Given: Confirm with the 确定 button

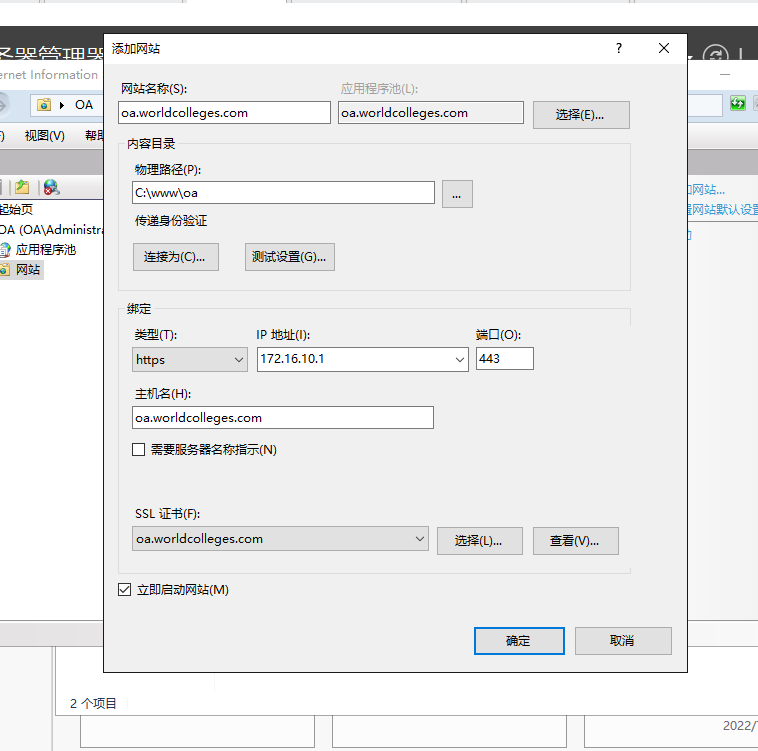Looking at the screenshot, I should tap(519, 641).
